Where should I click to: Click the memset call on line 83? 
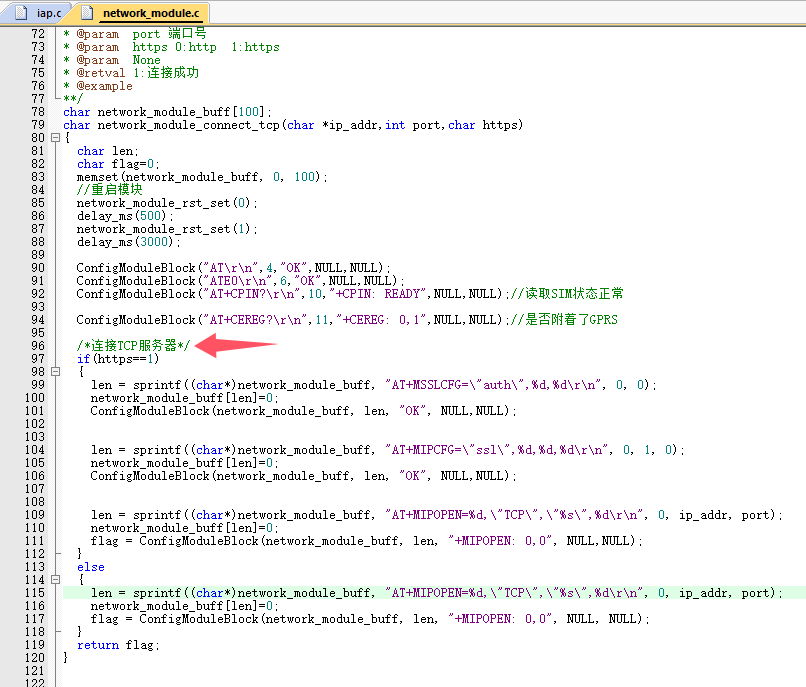202,177
